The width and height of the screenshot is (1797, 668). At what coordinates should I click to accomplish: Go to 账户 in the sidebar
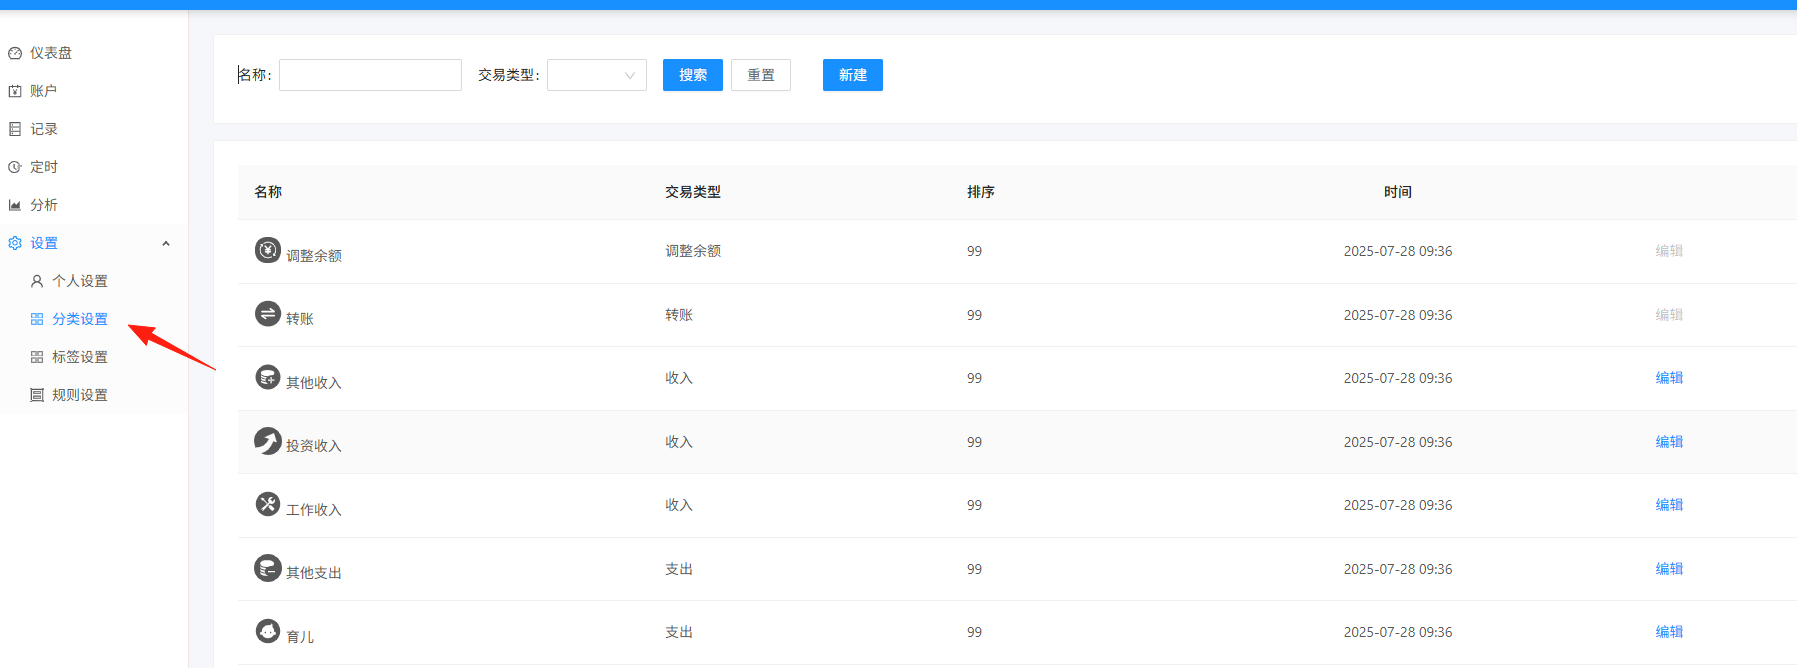33,91
